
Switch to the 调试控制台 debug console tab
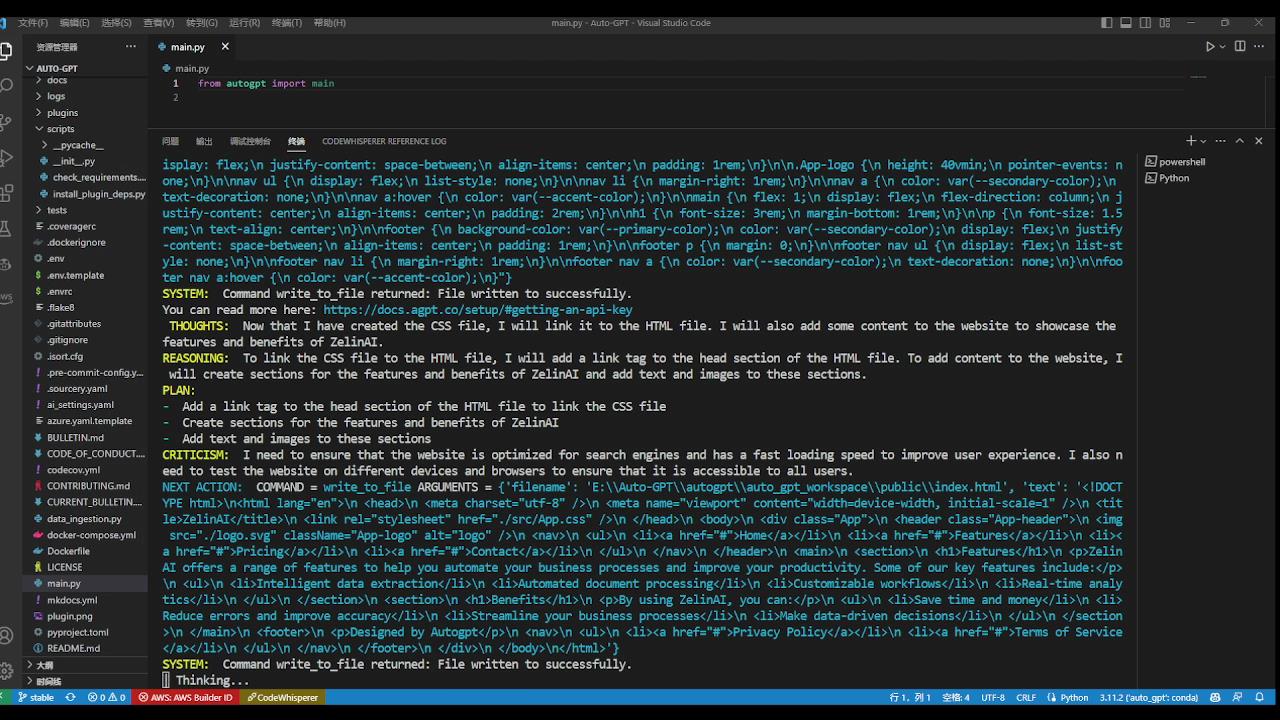click(x=250, y=141)
